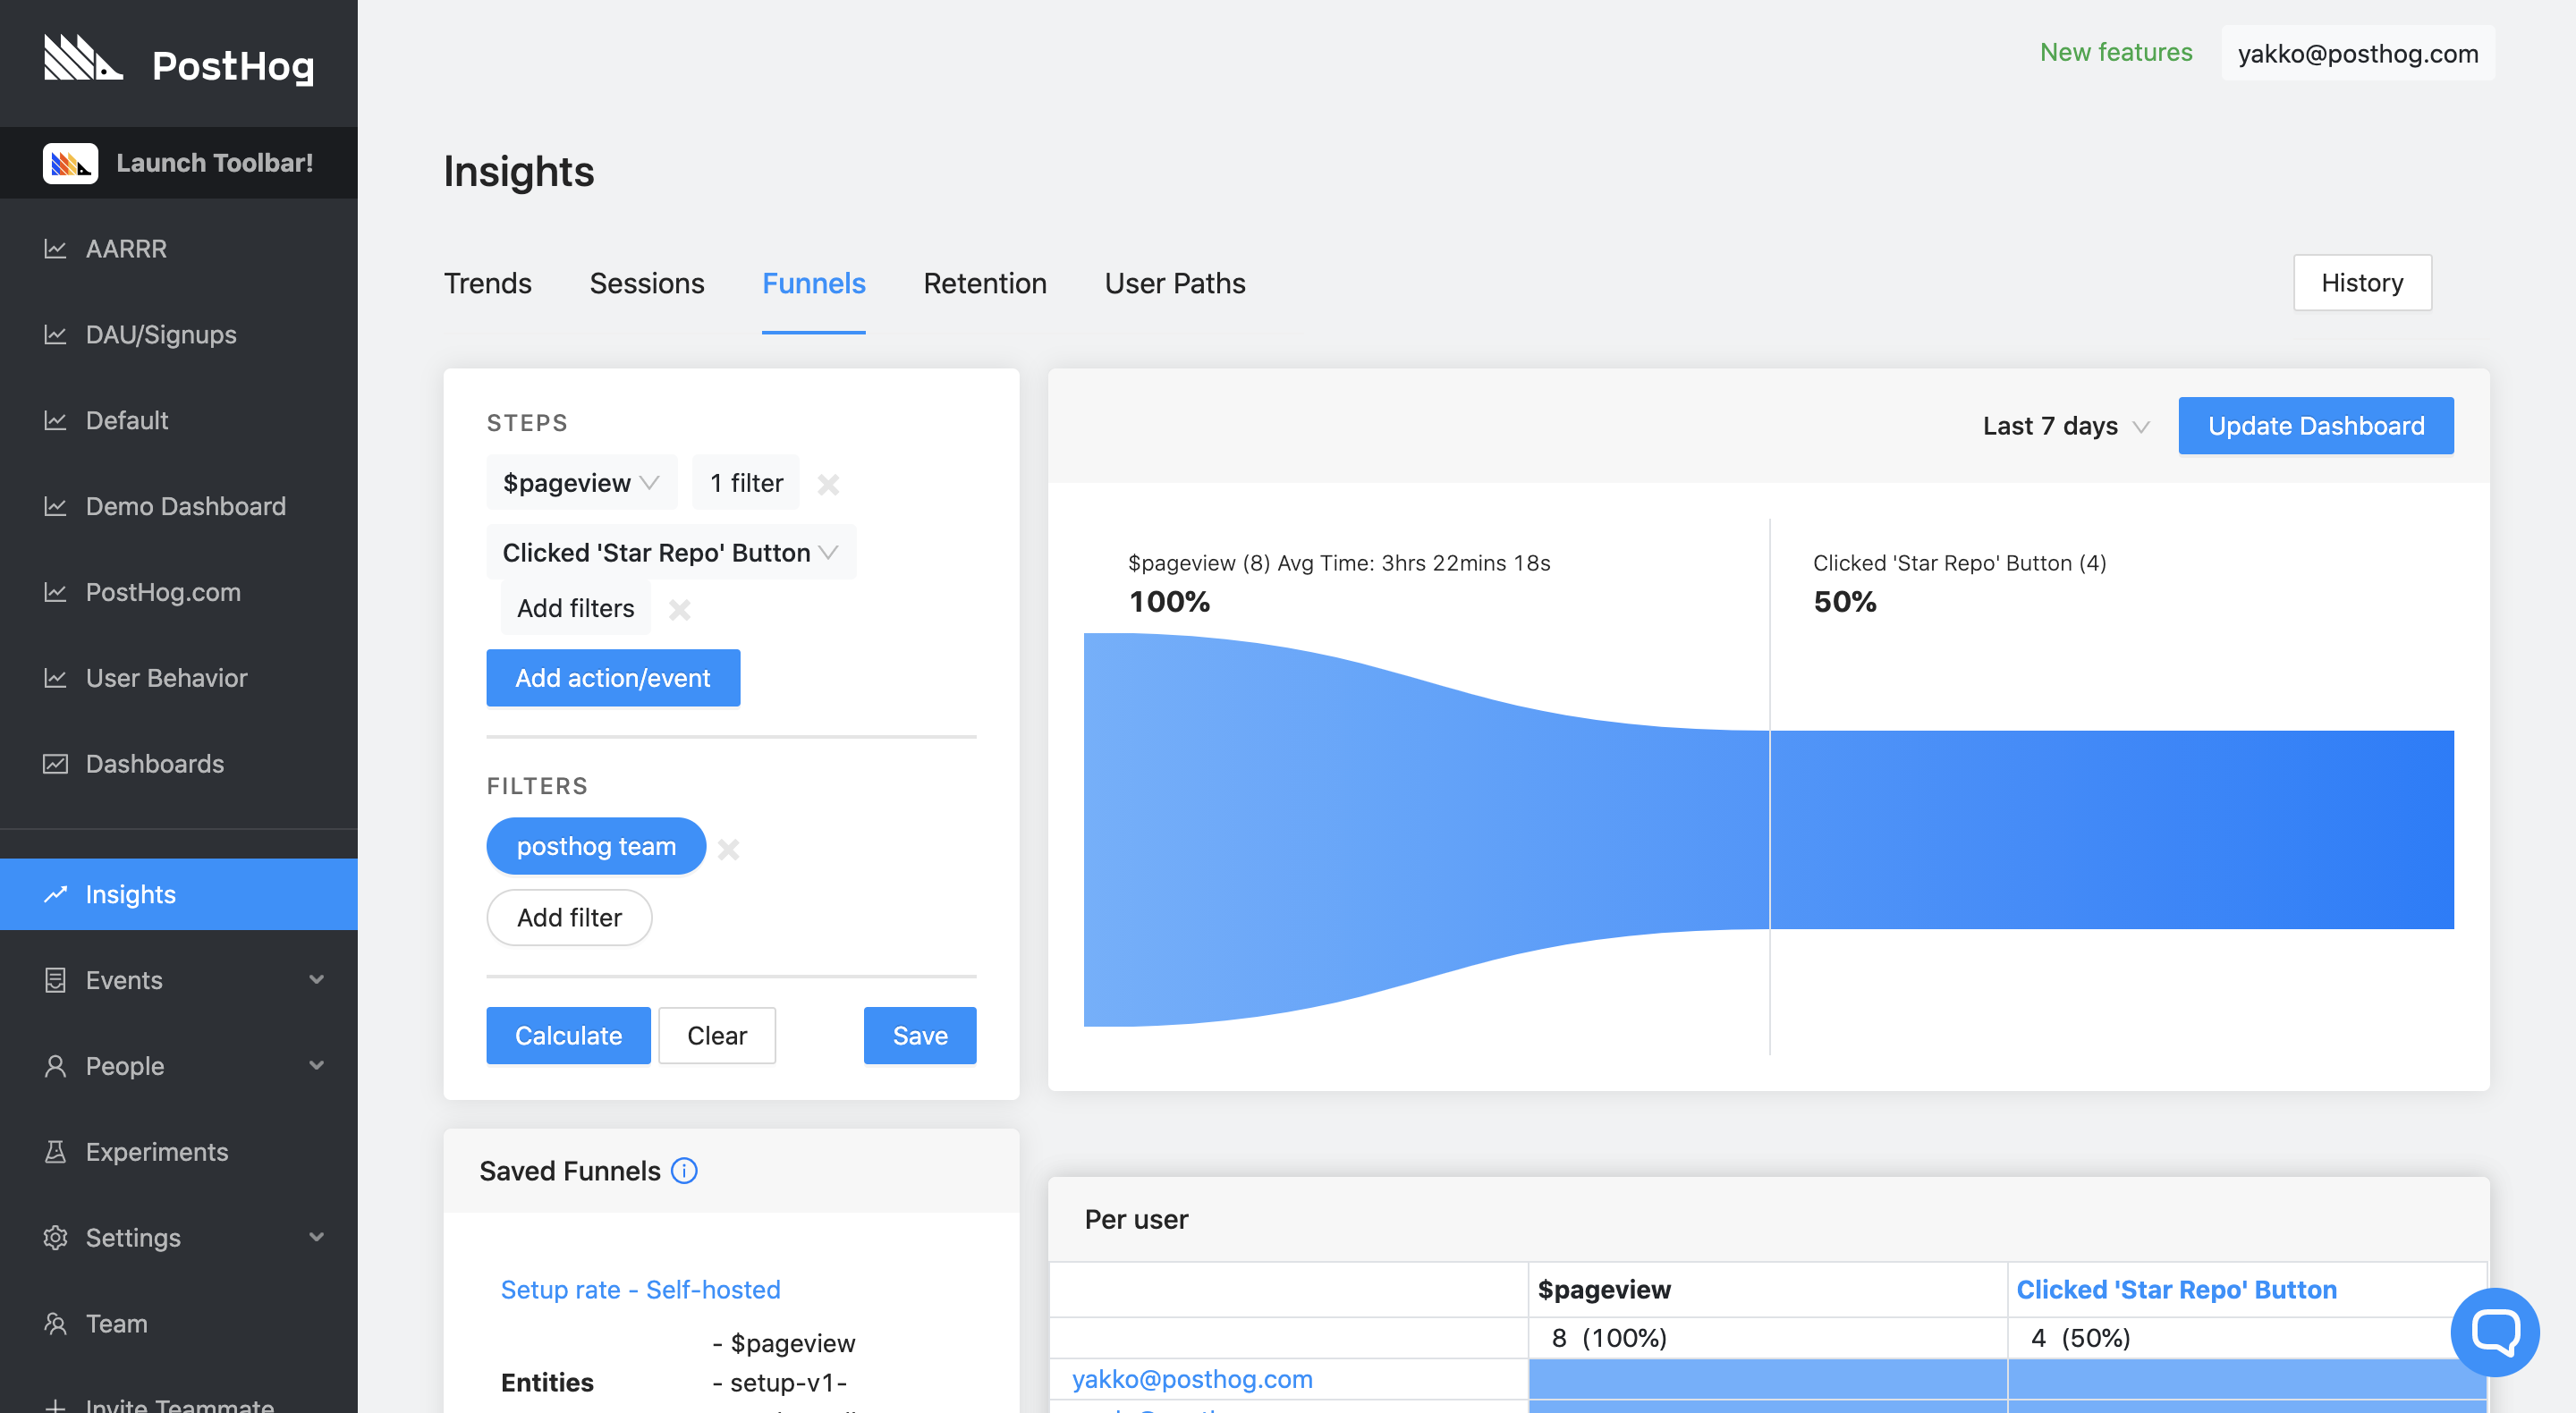This screenshot has width=2576, height=1413.
Task: Open the Last 7 days date dropdown
Action: (x=2065, y=426)
